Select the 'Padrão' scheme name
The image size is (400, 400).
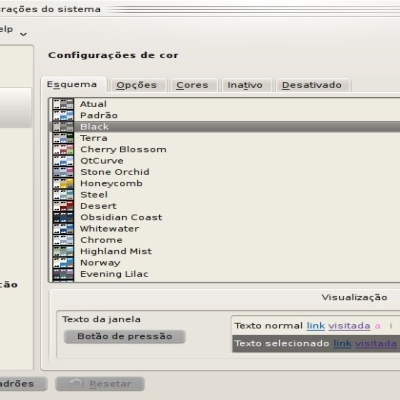pos(99,115)
